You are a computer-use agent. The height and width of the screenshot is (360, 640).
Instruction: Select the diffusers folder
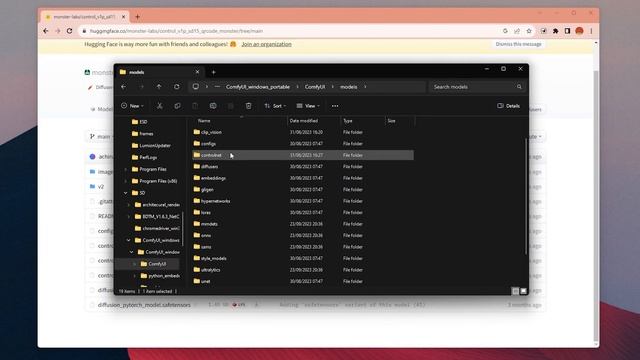click(x=303, y=167)
